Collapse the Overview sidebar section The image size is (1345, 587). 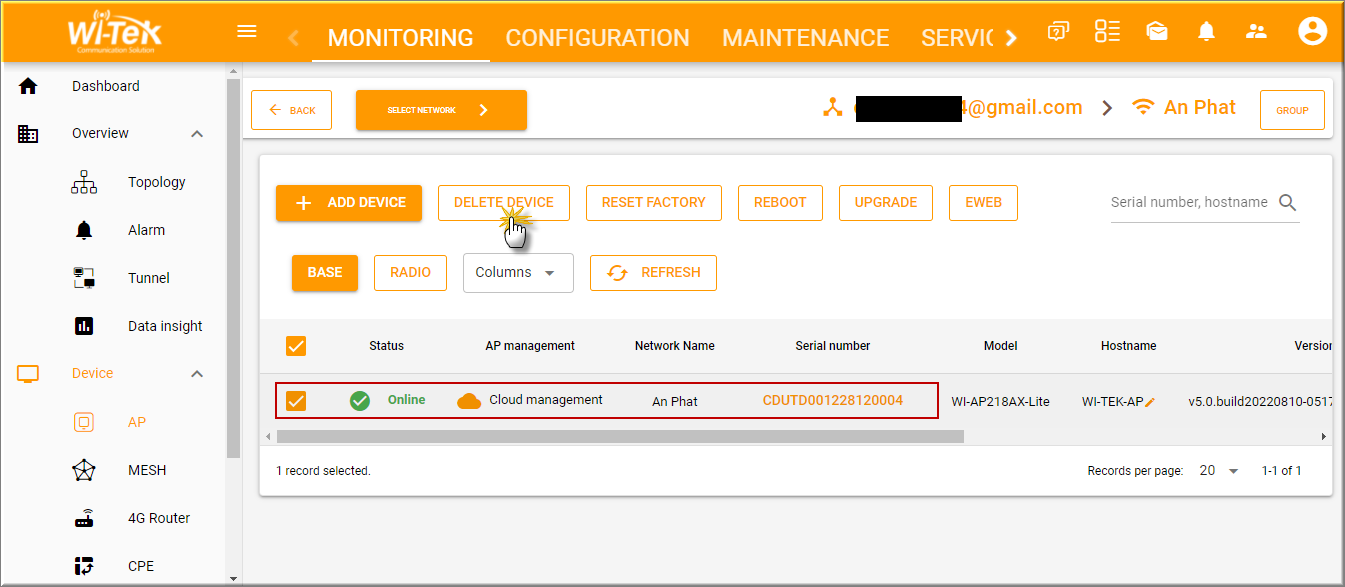197,134
